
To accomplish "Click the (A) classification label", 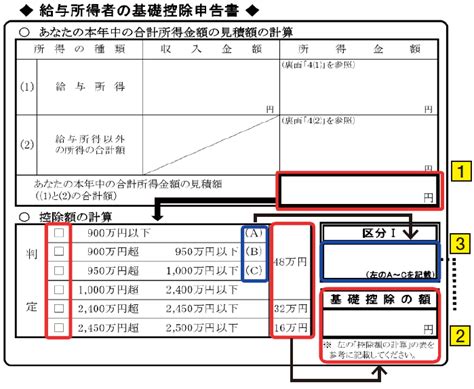I will 254,233.
